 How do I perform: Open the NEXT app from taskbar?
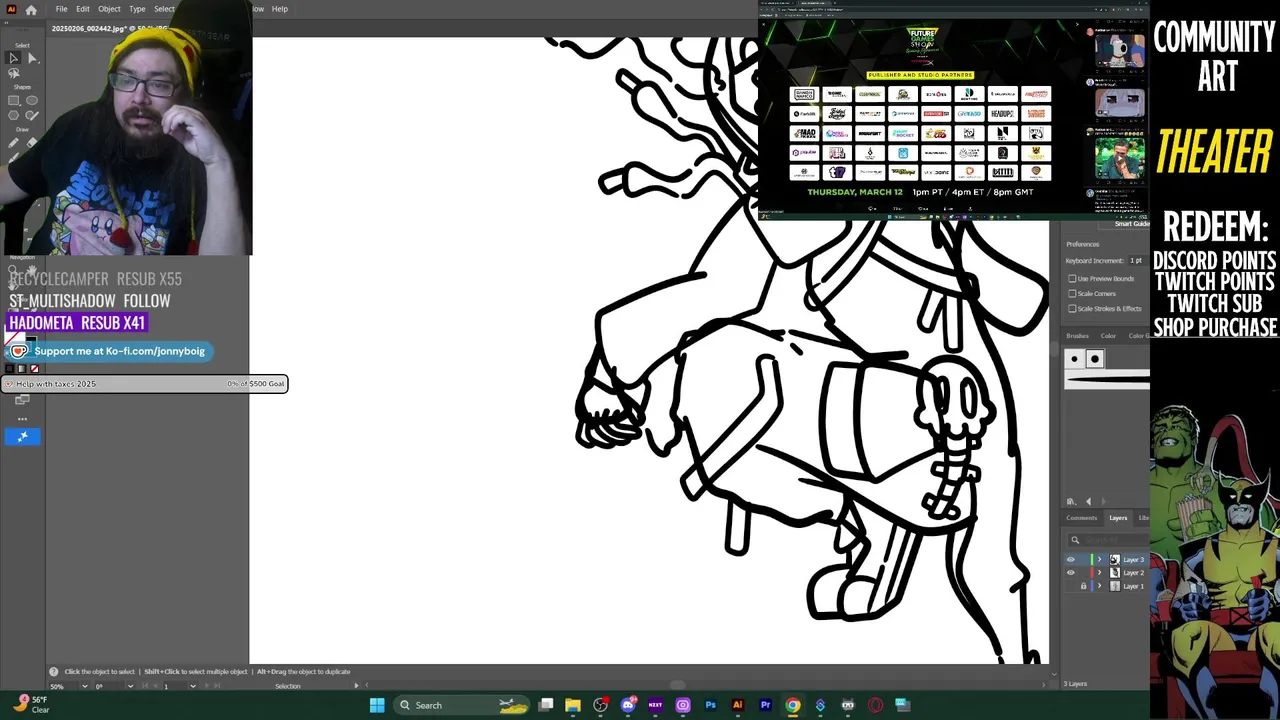656,705
